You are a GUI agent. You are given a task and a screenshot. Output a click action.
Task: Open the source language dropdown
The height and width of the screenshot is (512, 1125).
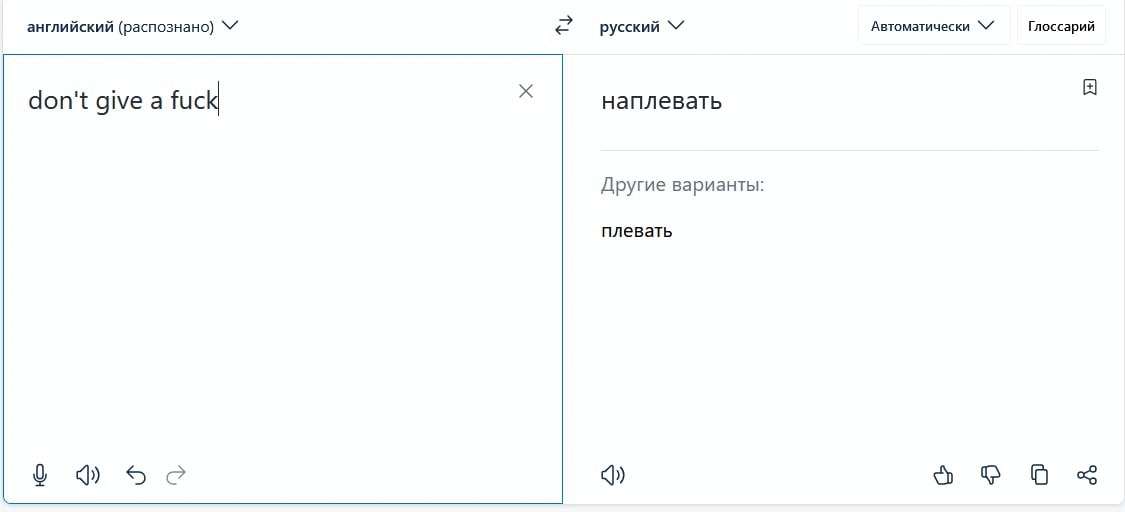point(133,27)
